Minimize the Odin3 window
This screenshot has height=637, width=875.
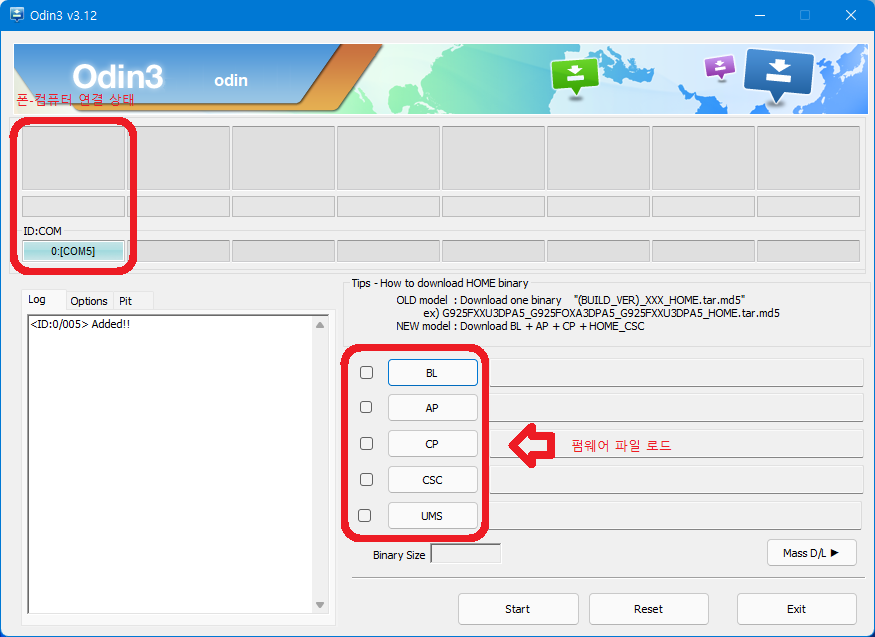coord(759,15)
